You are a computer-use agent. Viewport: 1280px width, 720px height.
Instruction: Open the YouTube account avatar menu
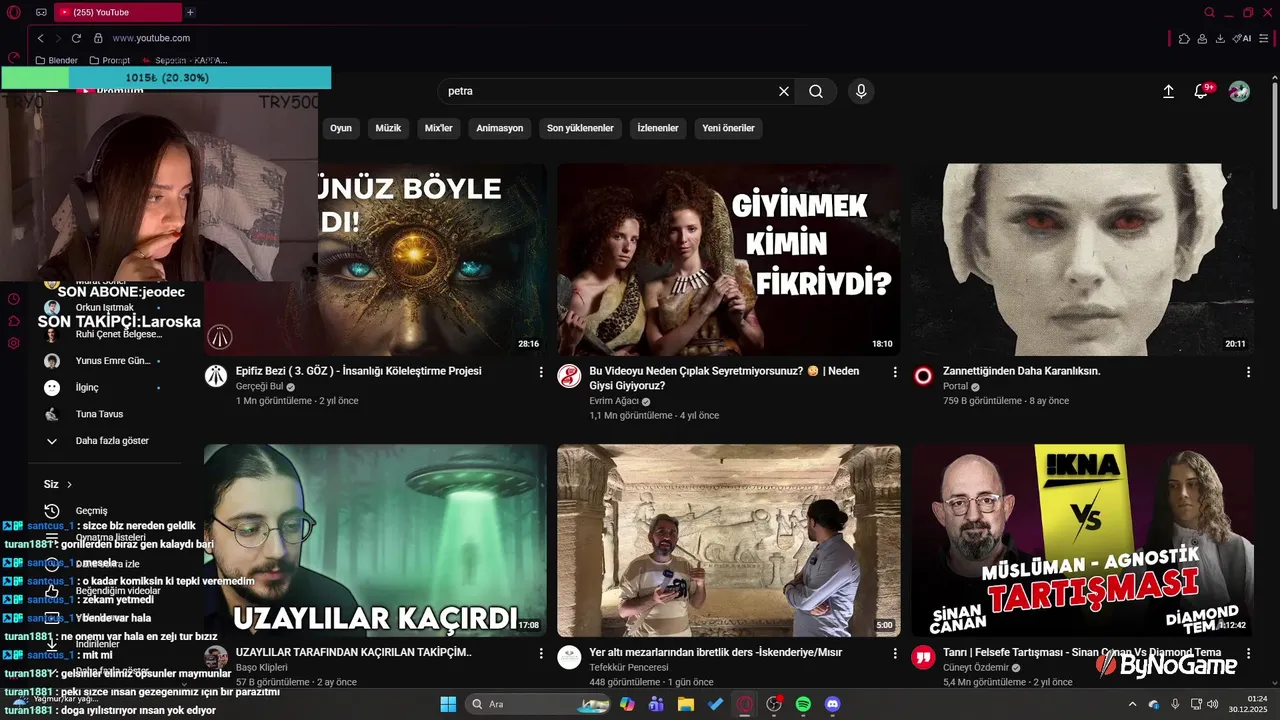tap(1239, 91)
